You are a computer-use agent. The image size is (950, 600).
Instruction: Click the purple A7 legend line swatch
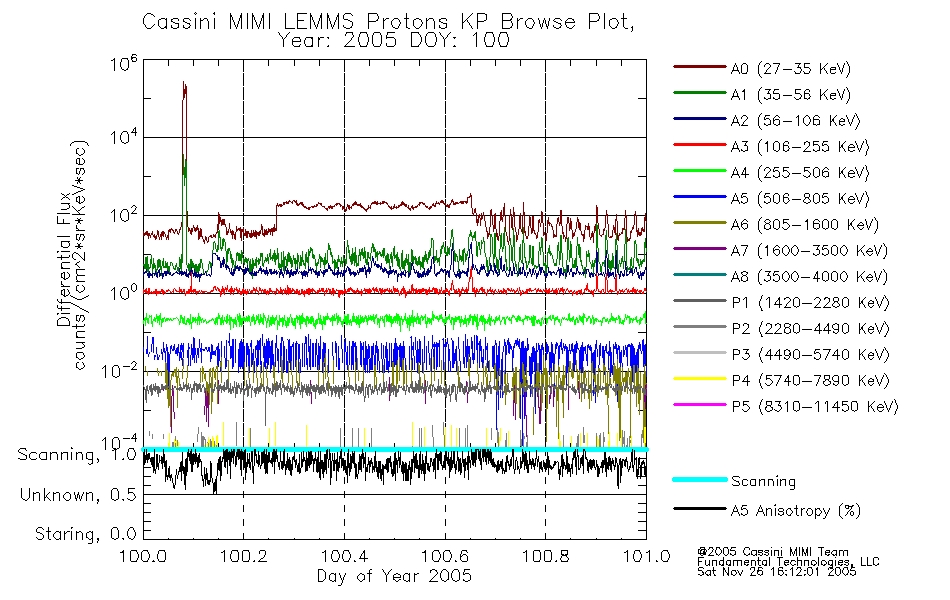click(x=700, y=248)
